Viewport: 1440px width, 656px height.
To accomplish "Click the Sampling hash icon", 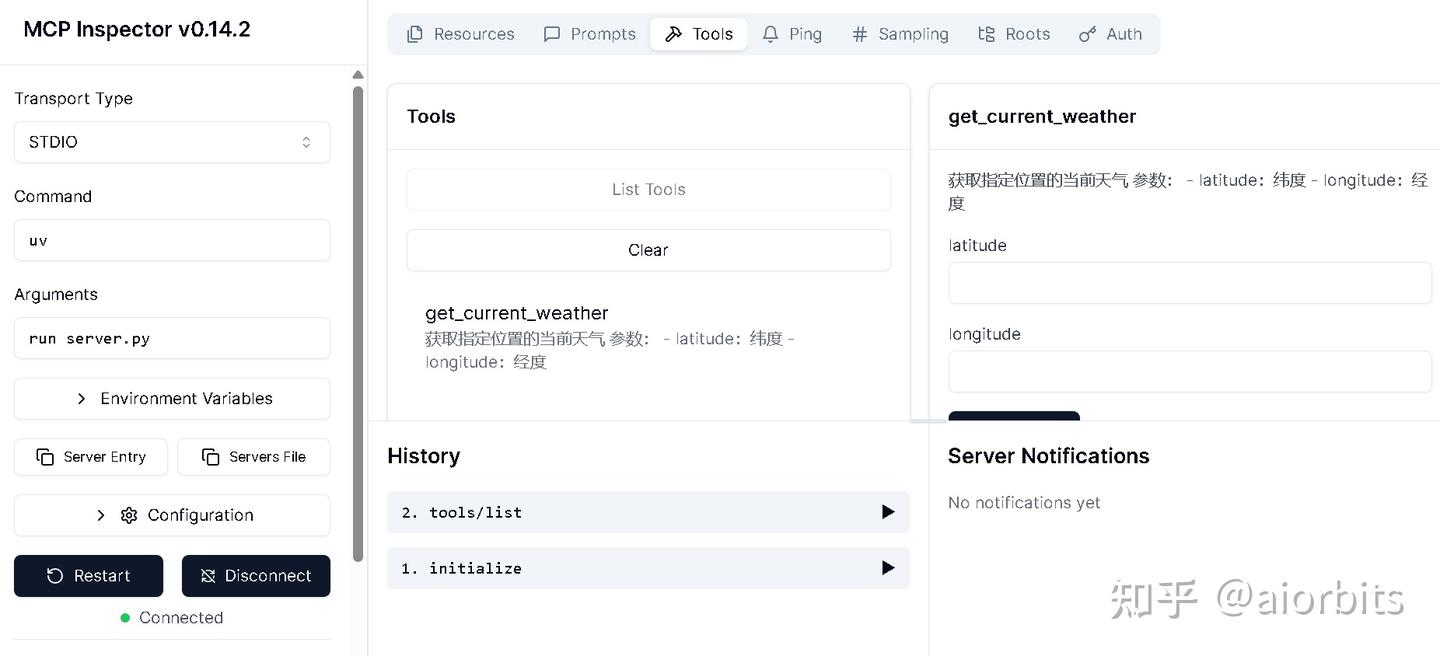I will pos(860,34).
